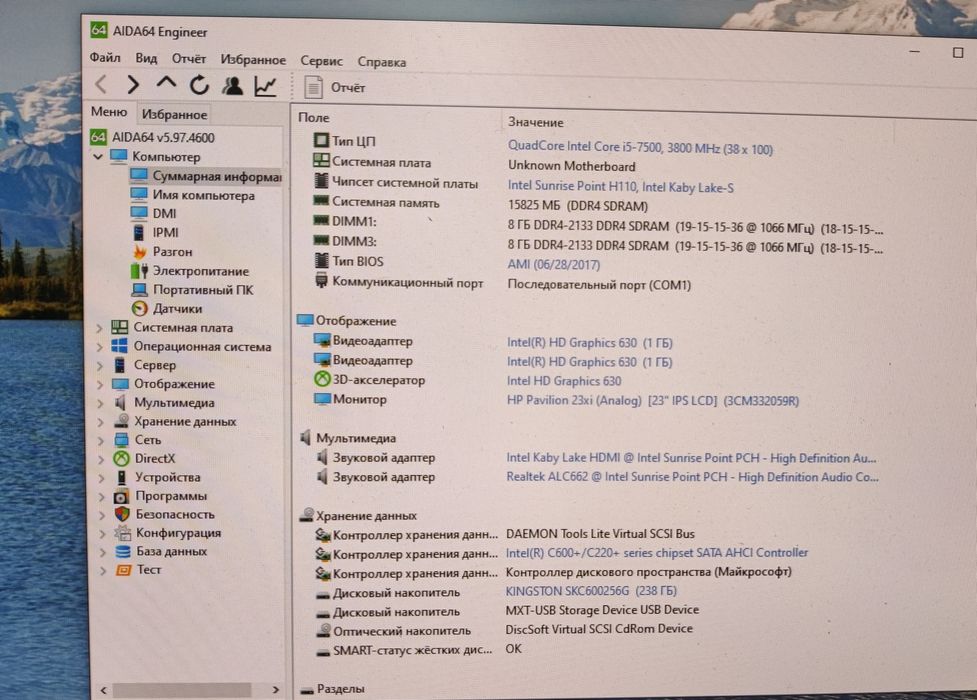Image resolution: width=977 pixels, height=700 pixels.
Task: Open the Отчёт menu in menu bar
Action: [188, 59]
